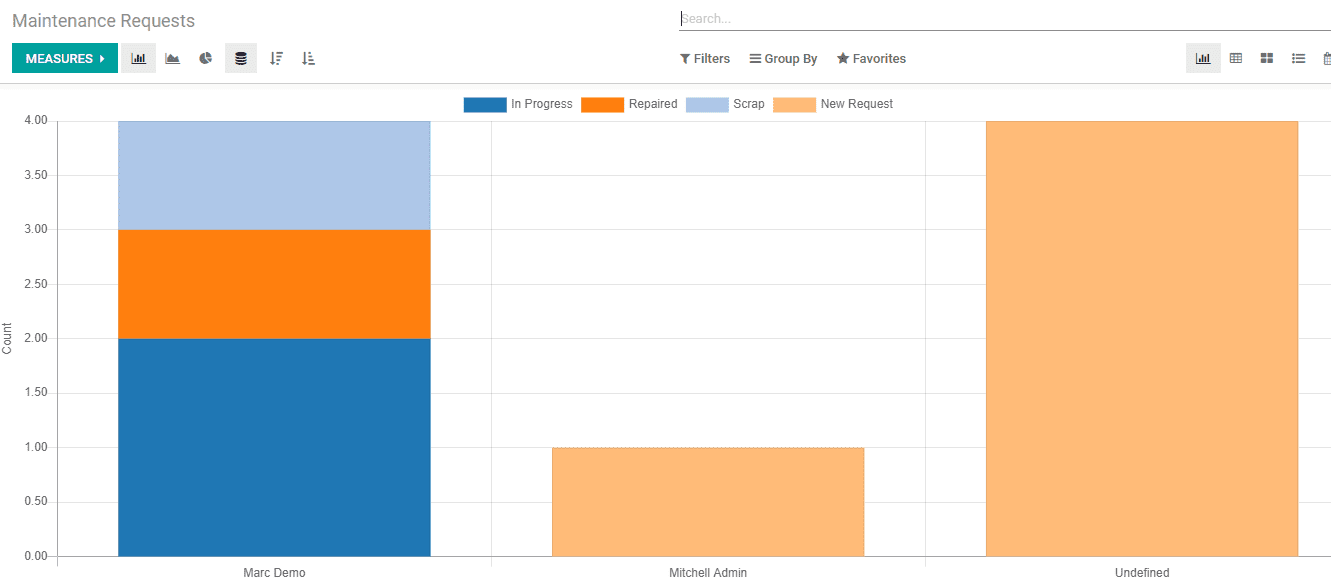Switch to bar chart mode
The height and width of the screenshot is (585, 1331).
[138, 58]
